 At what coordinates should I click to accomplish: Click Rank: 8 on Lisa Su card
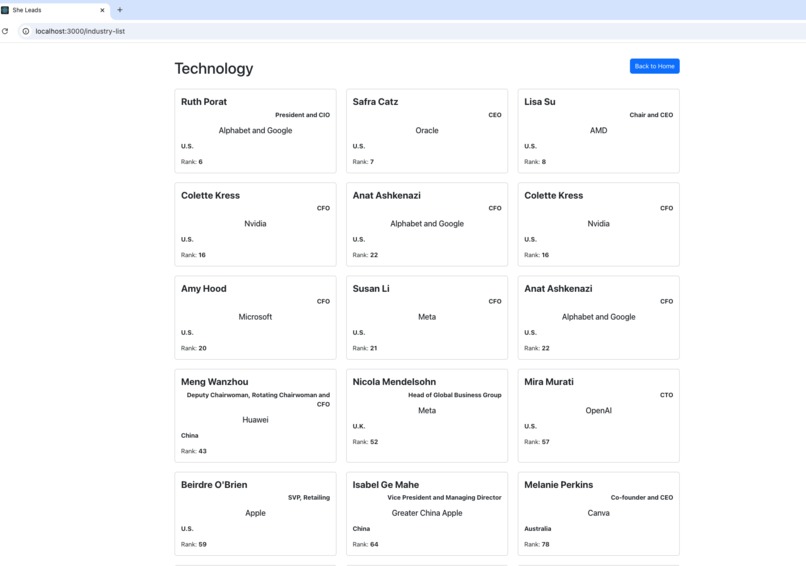[535, 161]
